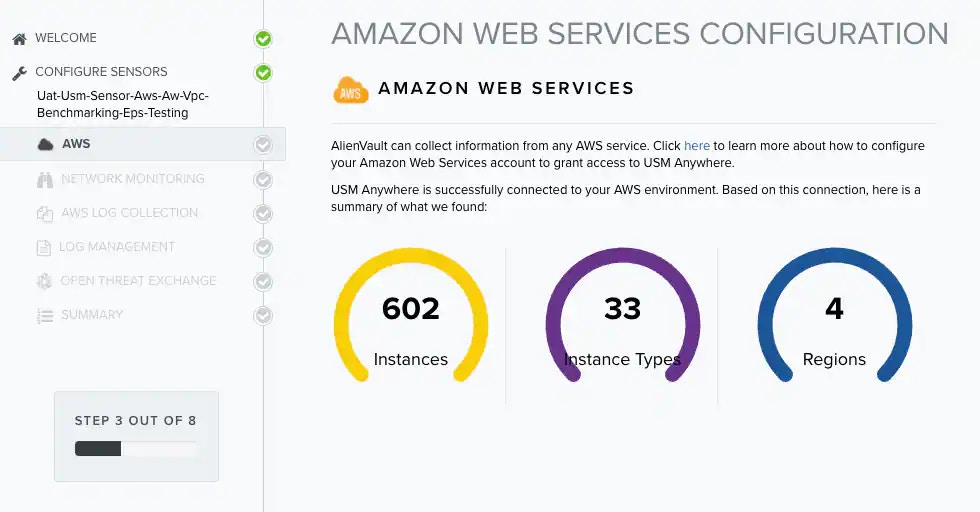Click the step 3 of 8 progress bar
This screenshot has width=980, height=512.
point(136,448)
